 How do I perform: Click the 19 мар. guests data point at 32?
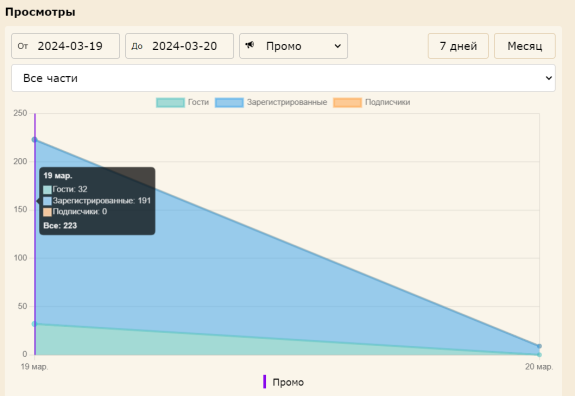[34, 324]
